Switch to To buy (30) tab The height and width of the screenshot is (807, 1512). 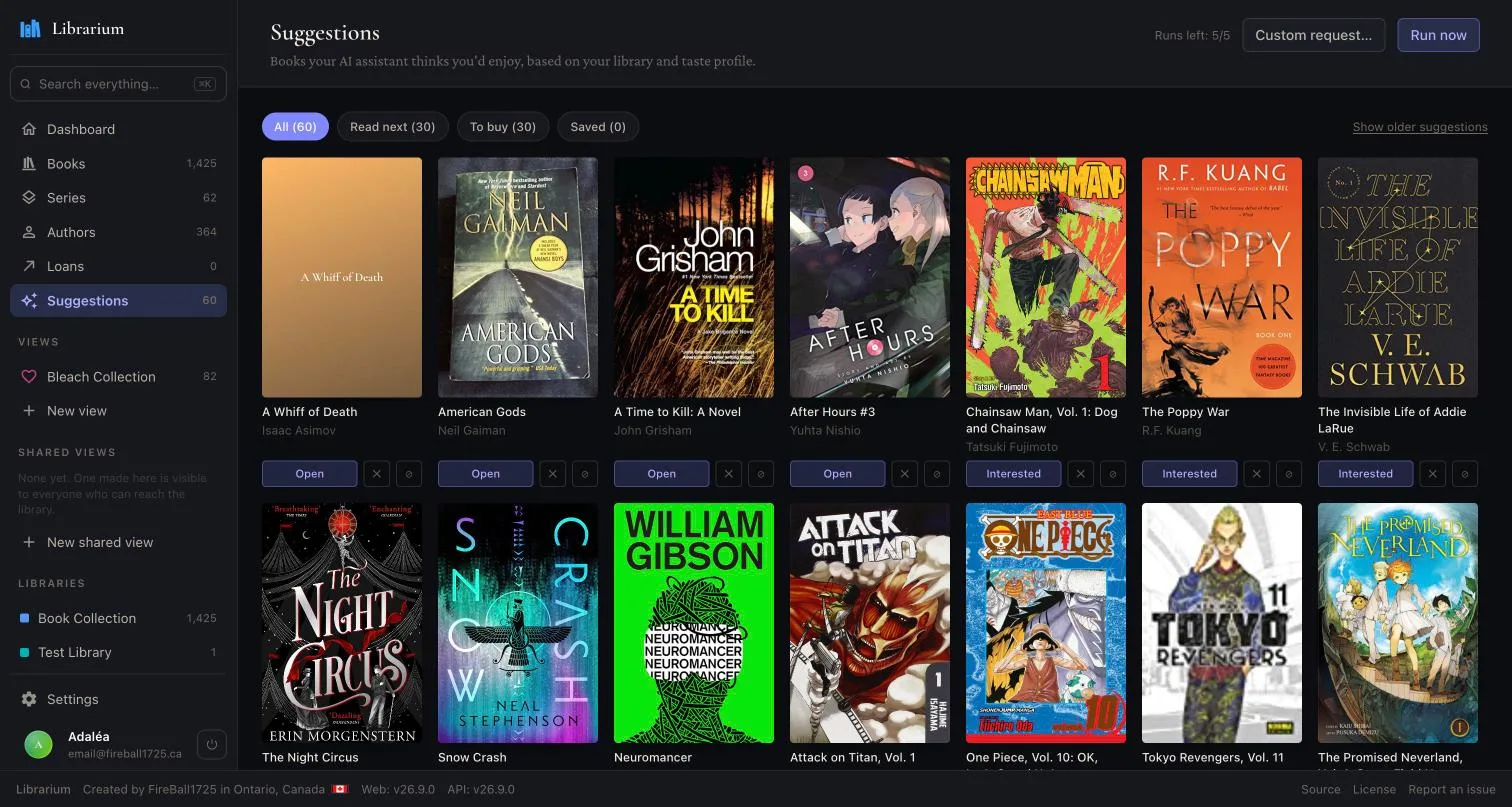(503, 126)
